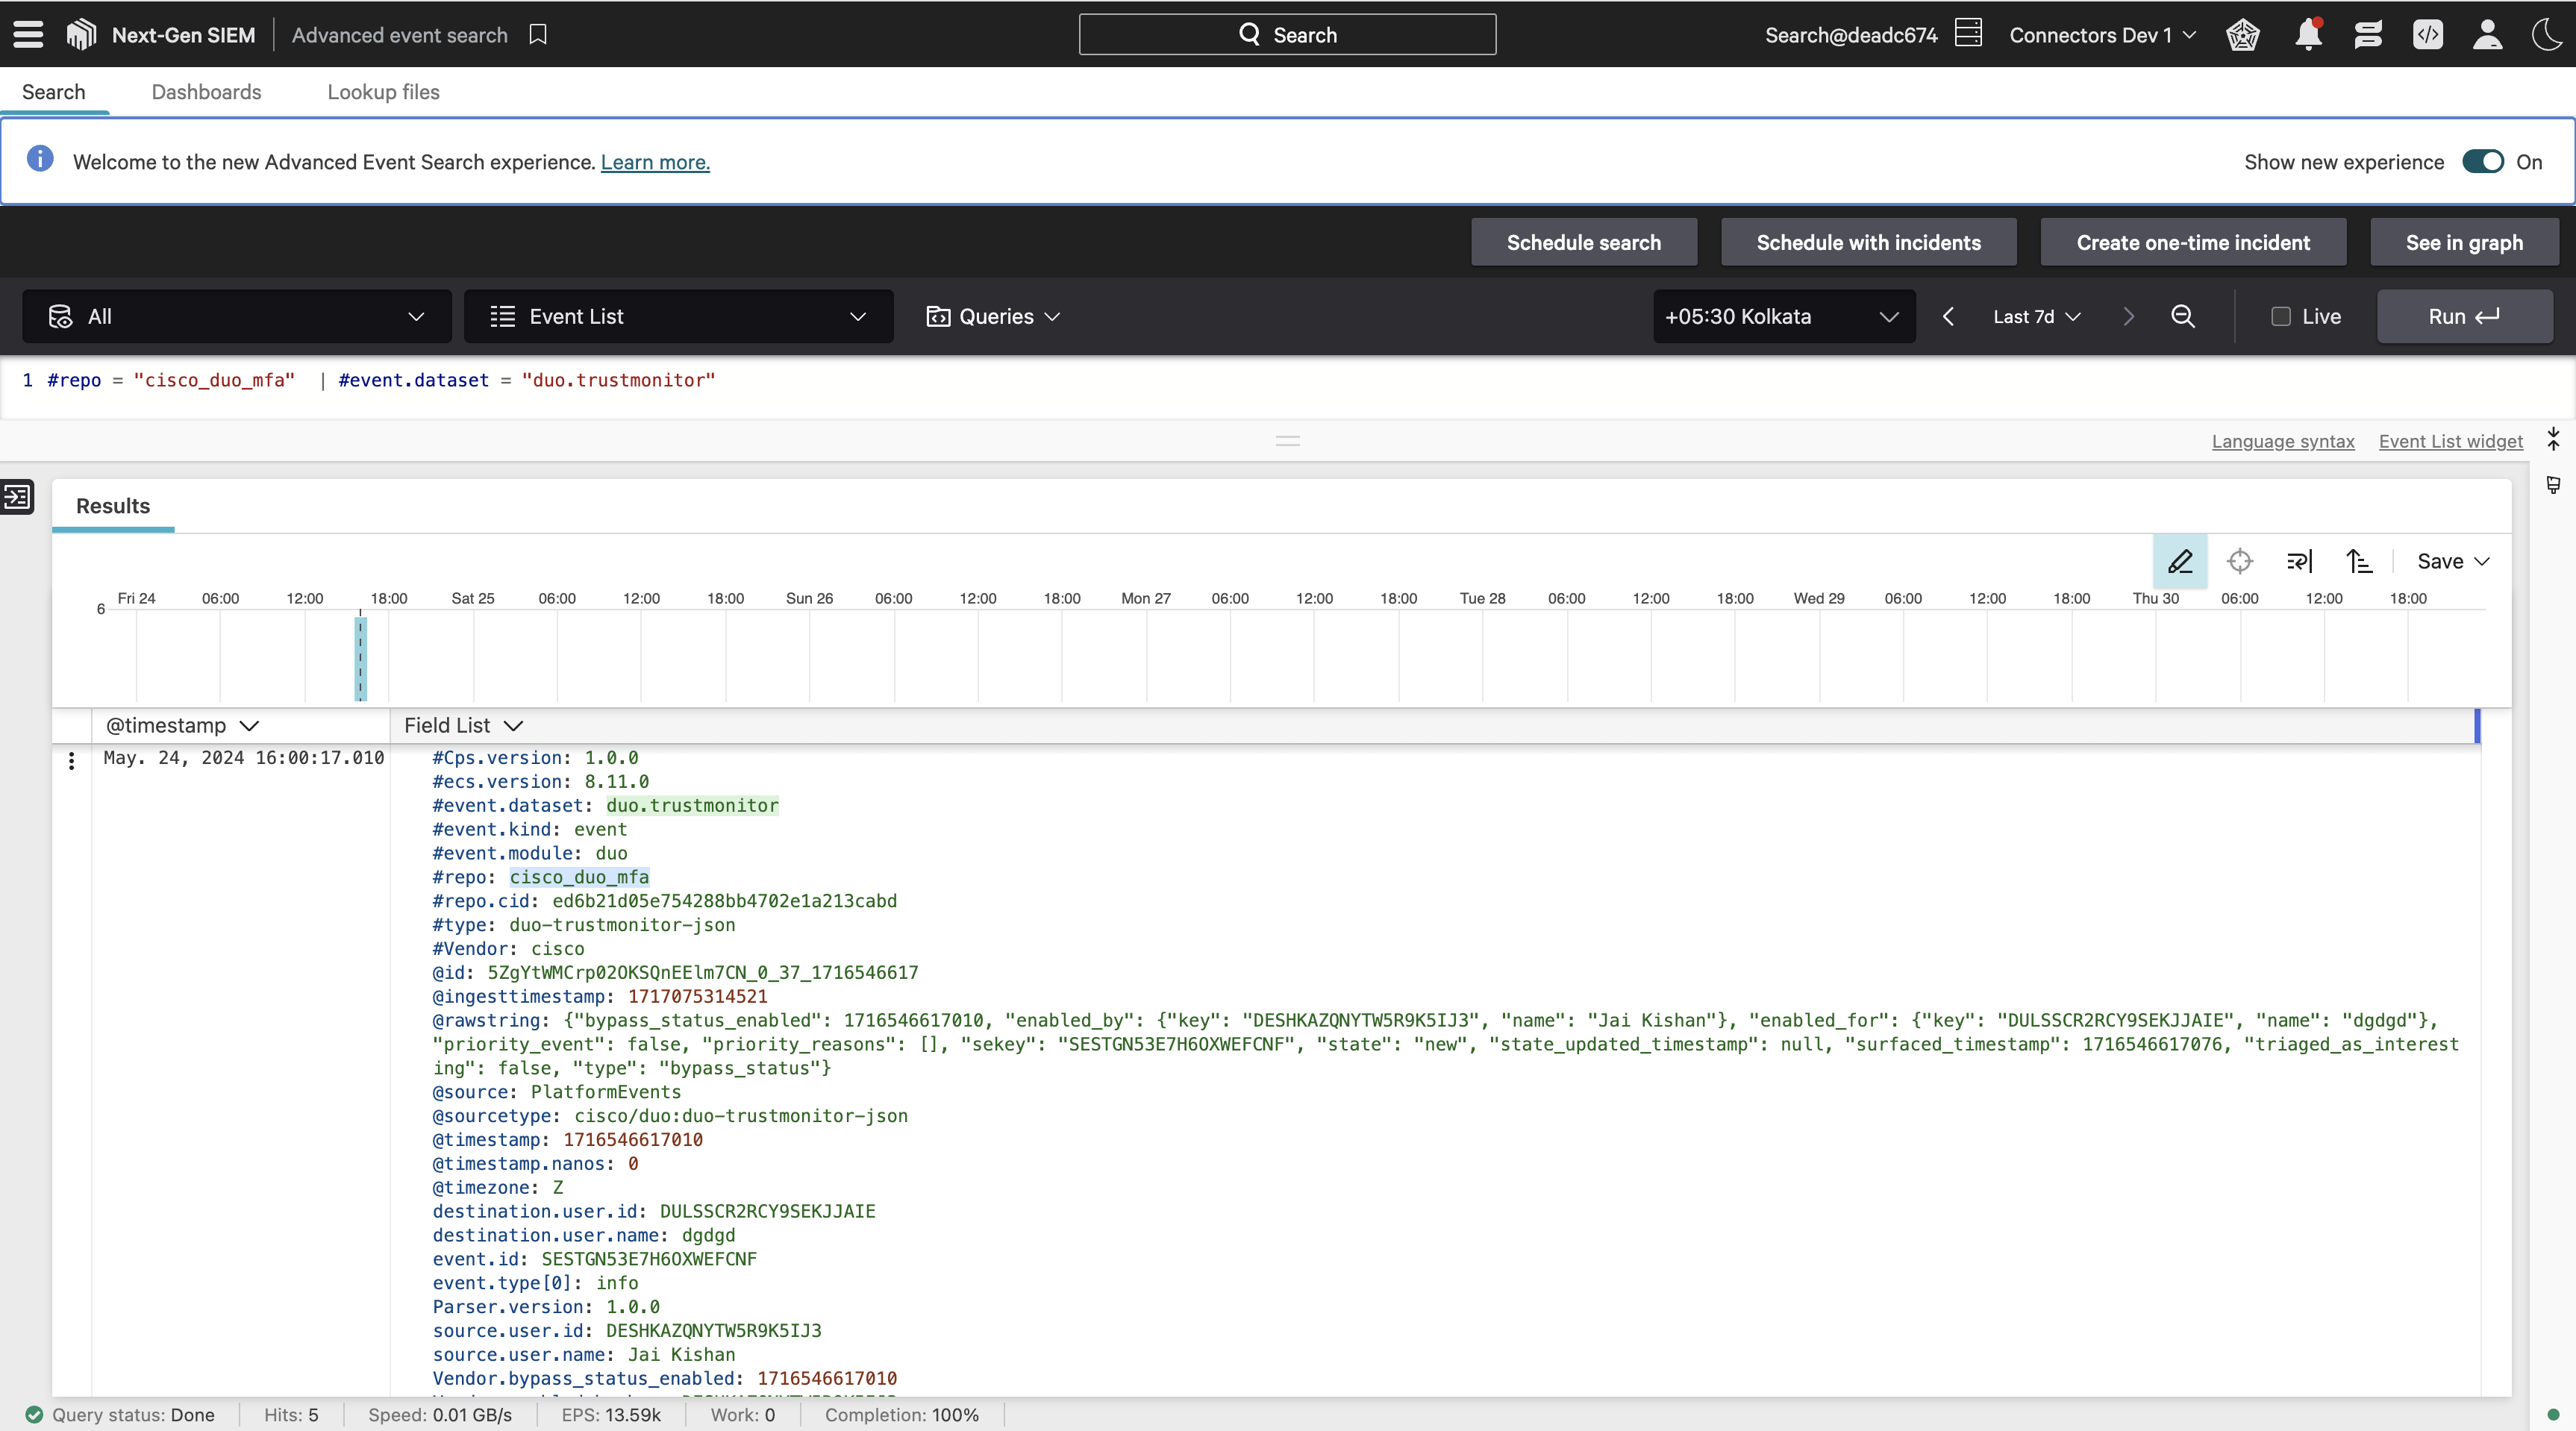Expand the Last 7d time range dropdown
Viewport: 2576px width, 1431px height.
click(2036, 316)
